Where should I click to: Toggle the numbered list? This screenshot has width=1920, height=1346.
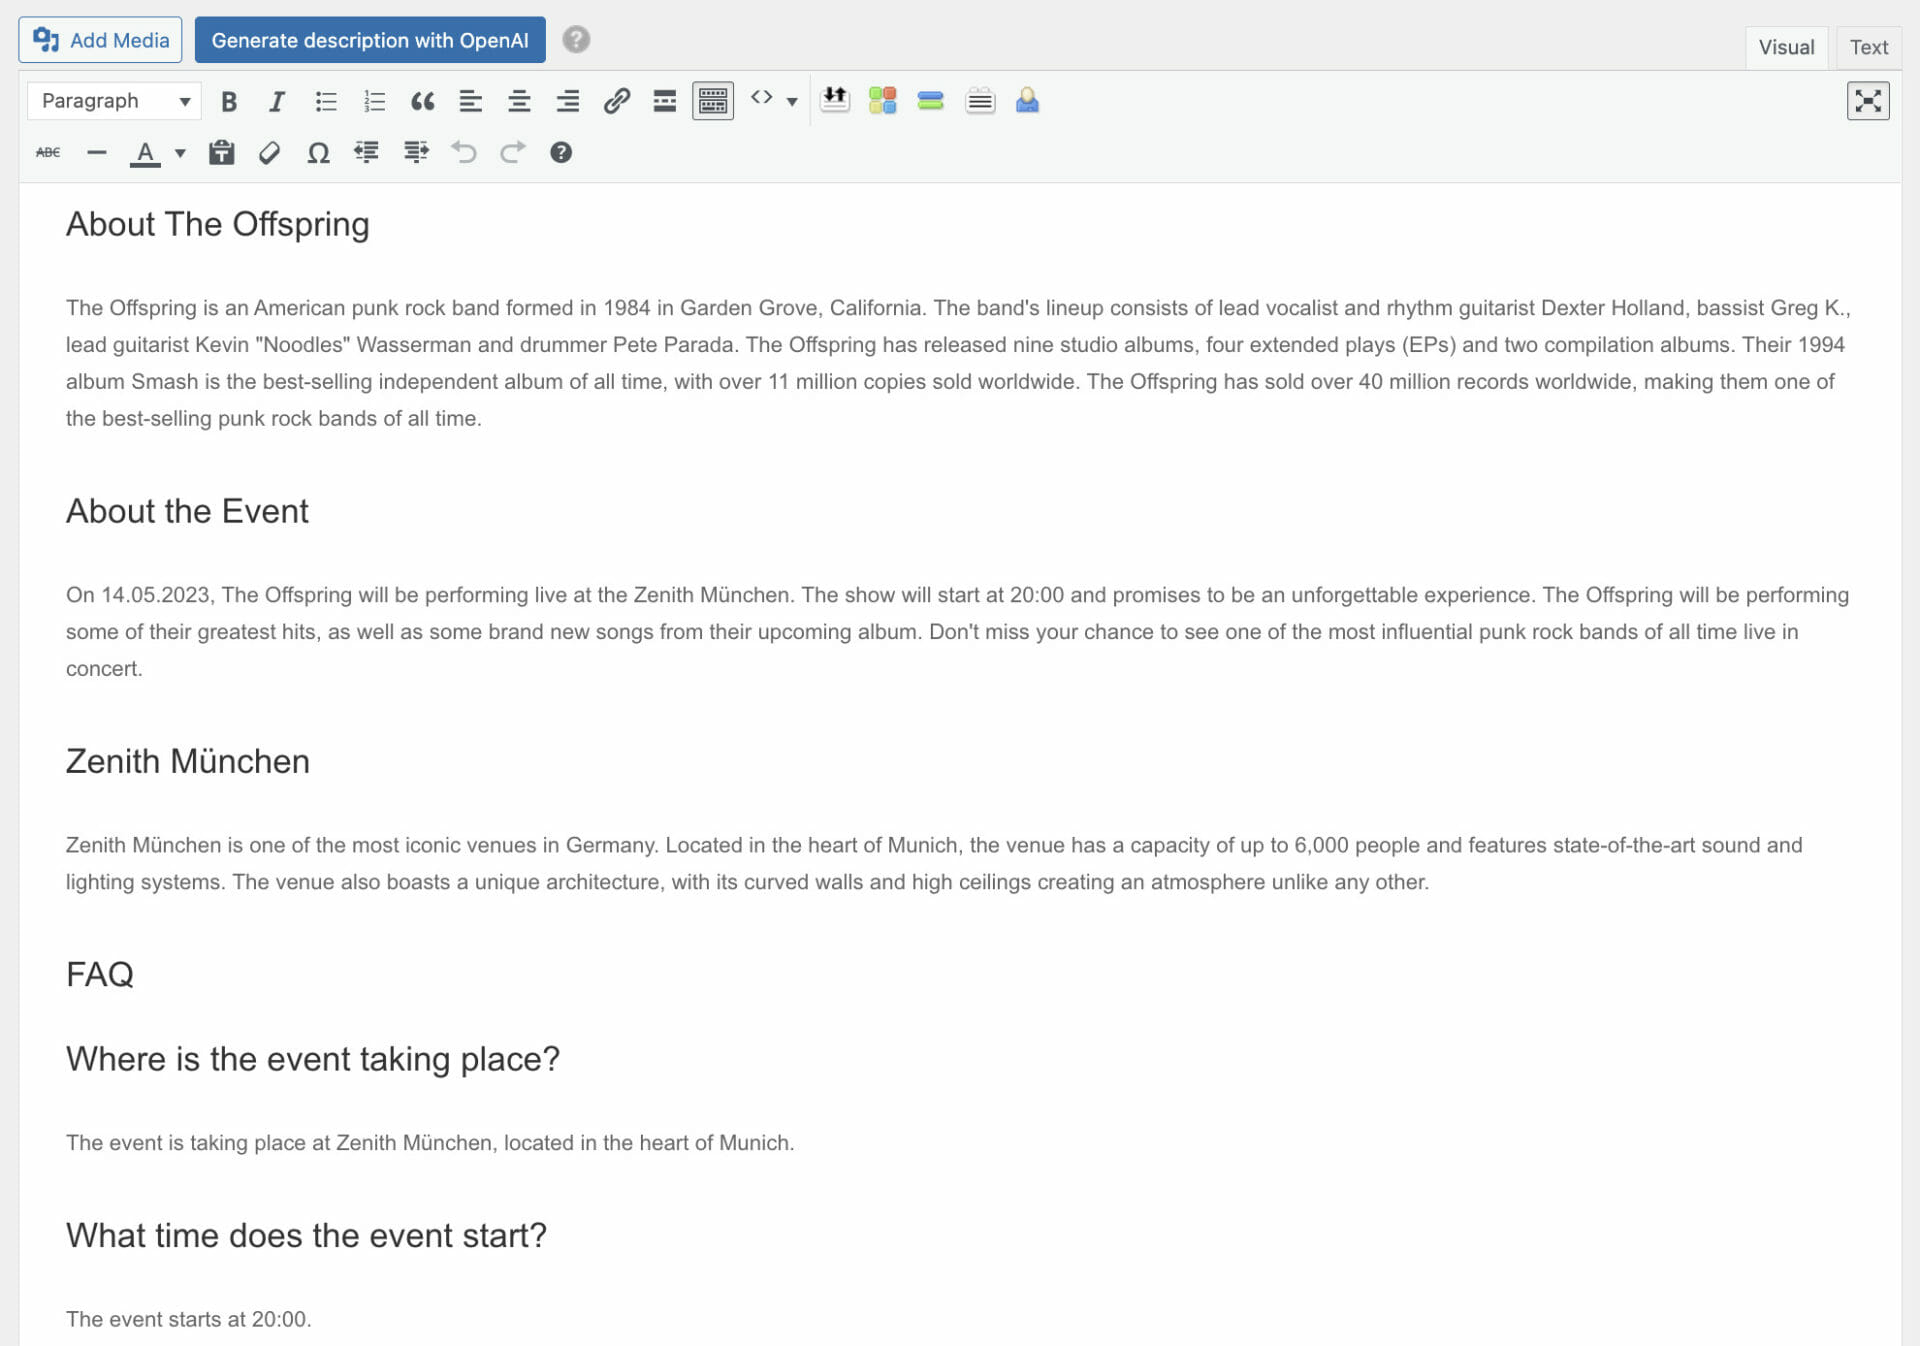point(372,100)
